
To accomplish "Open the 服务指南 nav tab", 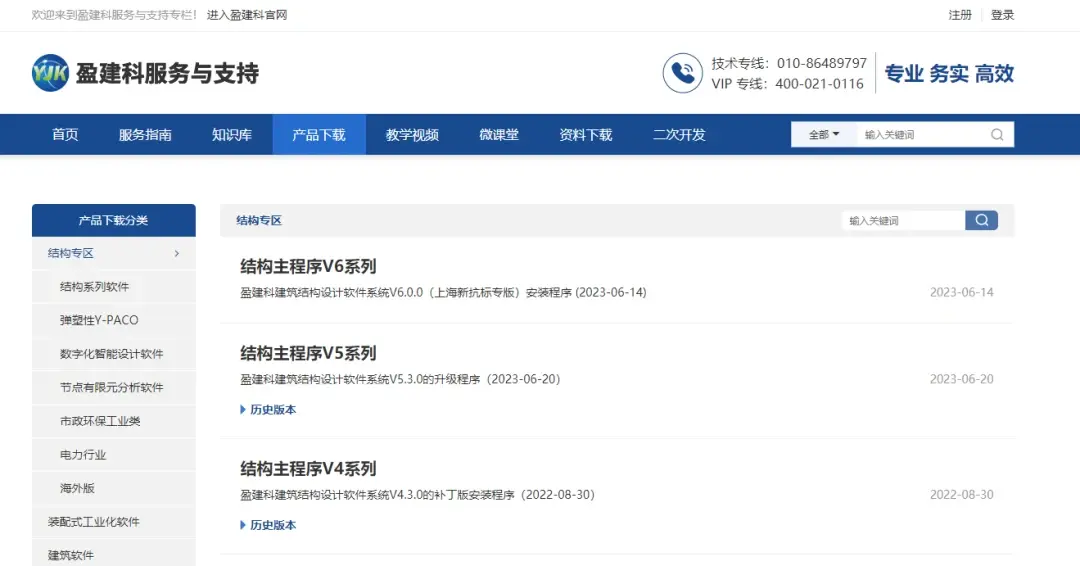I will point(145,135).
